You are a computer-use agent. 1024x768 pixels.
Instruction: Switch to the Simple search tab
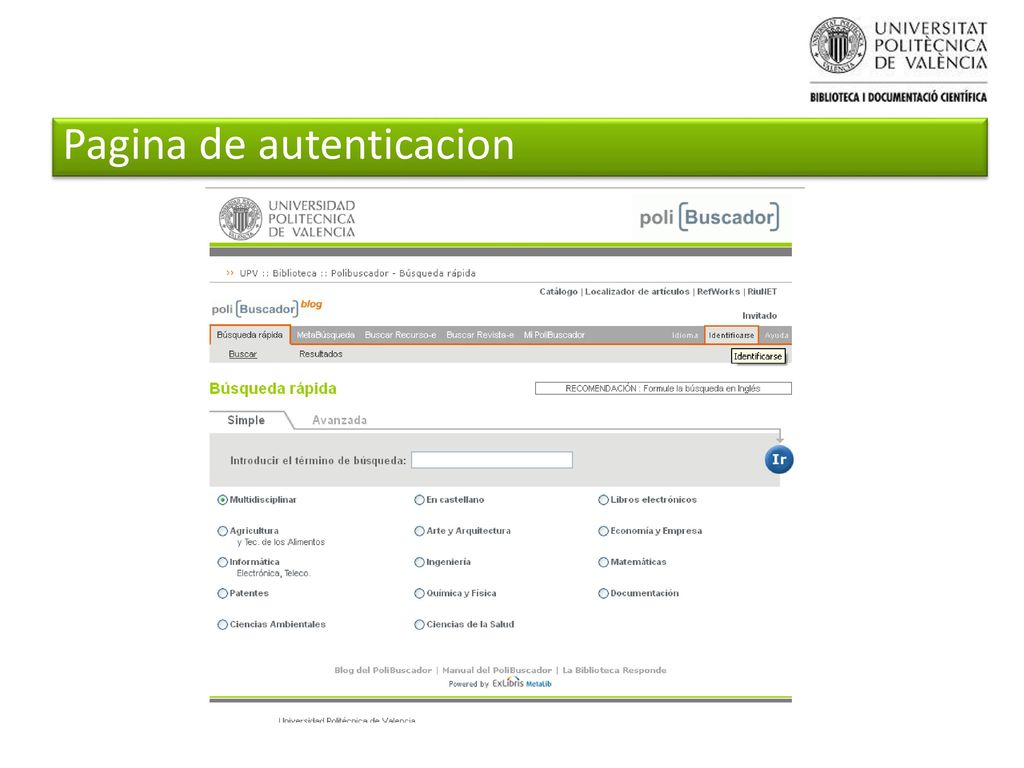click(246, 421)
